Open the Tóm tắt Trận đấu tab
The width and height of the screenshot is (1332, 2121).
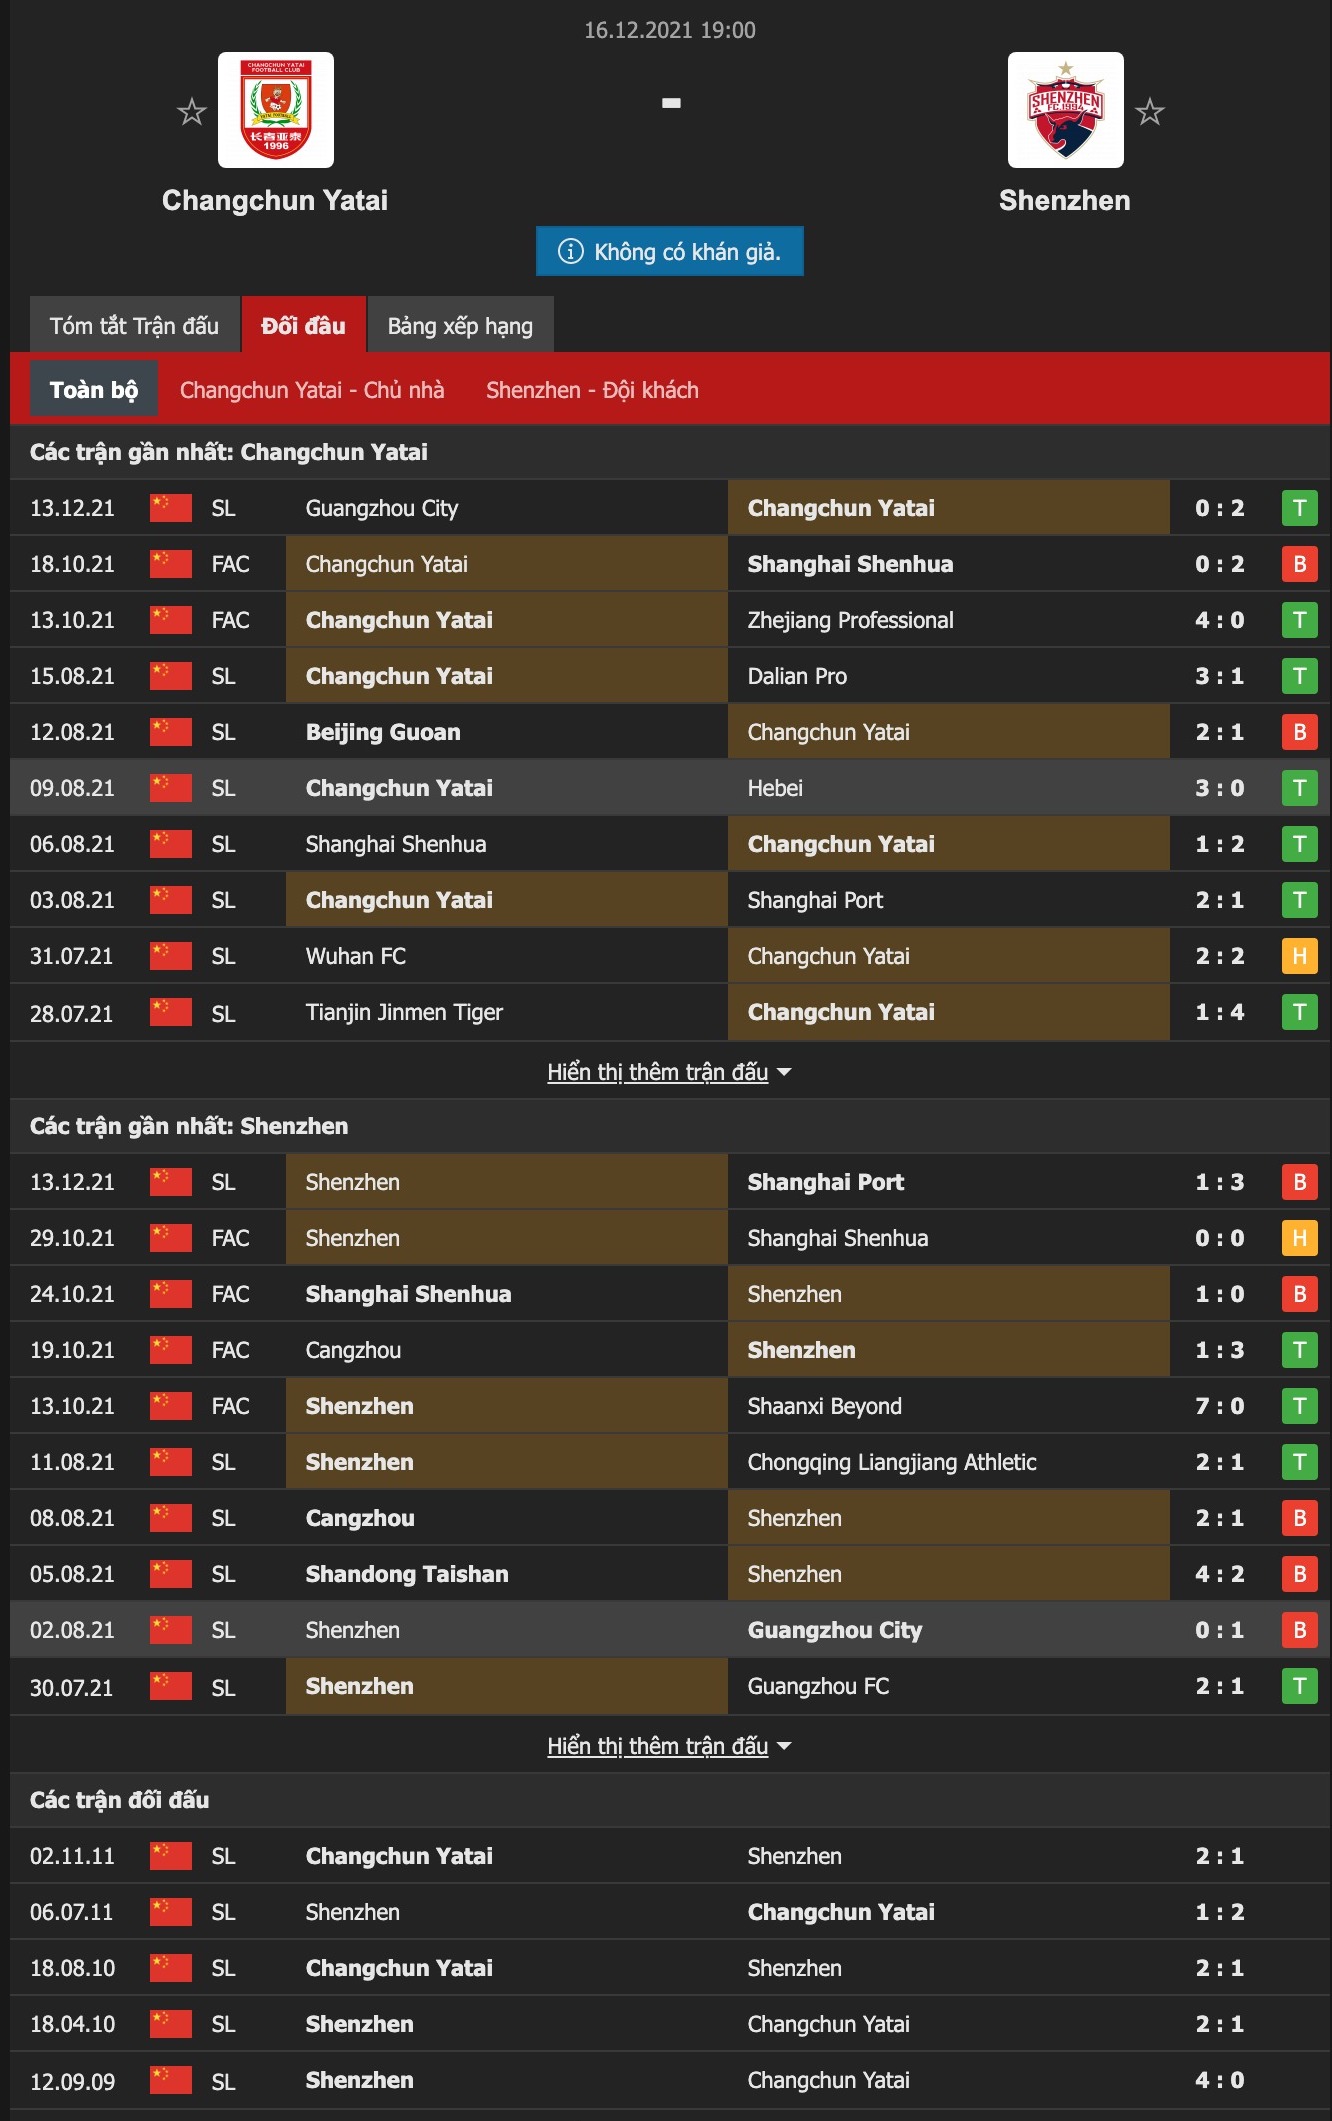pyautogui.click(x=134, y=325)
